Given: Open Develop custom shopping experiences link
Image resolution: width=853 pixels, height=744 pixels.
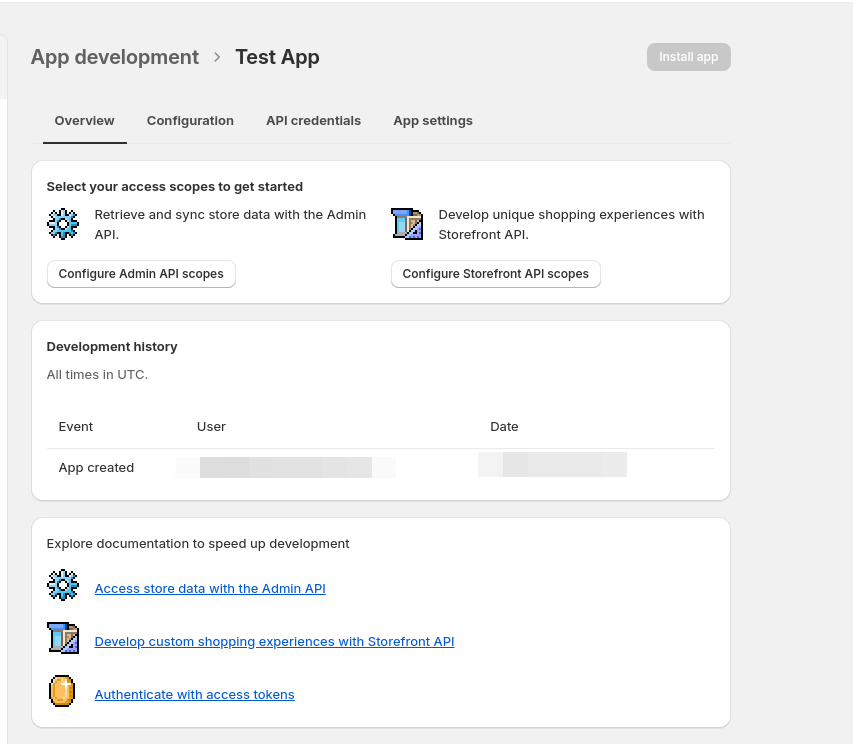Looking at the screenshot, I should 274,642.
